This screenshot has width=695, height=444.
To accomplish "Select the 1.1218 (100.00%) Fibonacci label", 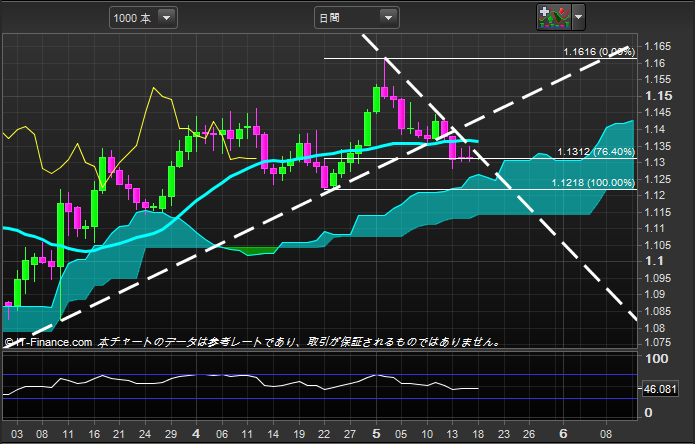I will click(593, 183).
